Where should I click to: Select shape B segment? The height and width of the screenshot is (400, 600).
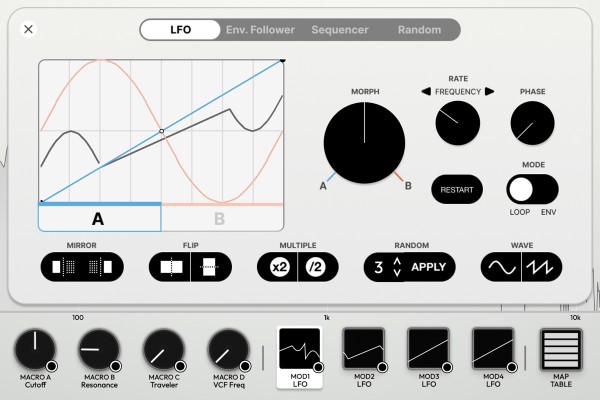pos(222,218)
